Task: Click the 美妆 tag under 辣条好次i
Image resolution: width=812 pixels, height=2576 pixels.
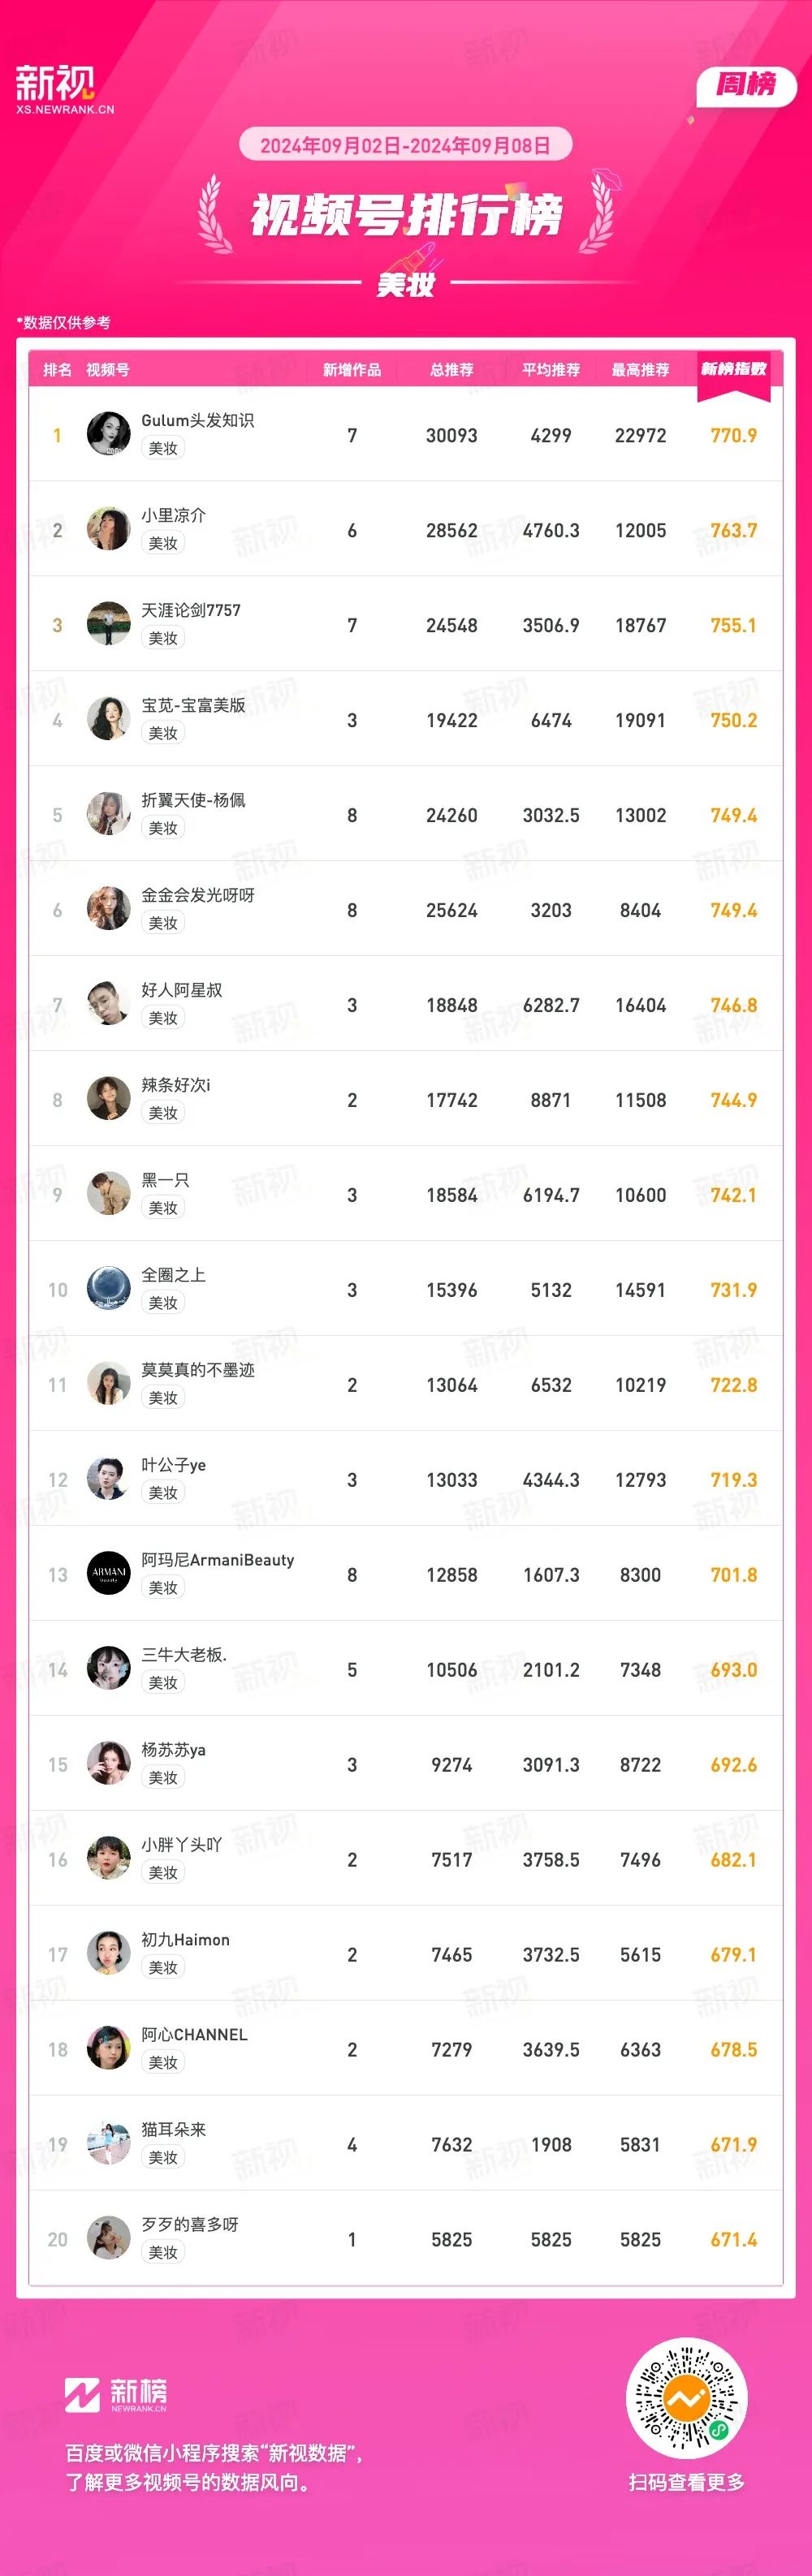Action: point(163,1113)
